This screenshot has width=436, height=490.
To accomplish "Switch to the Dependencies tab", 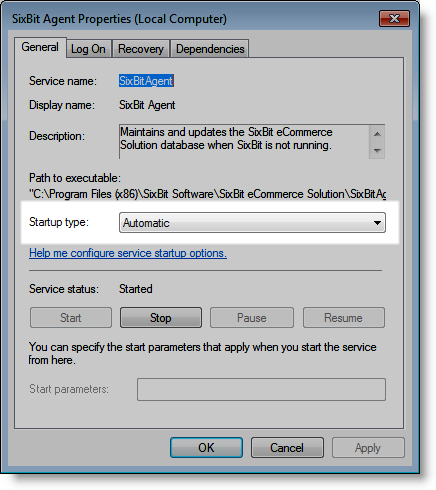I will (x=210, y=49).
